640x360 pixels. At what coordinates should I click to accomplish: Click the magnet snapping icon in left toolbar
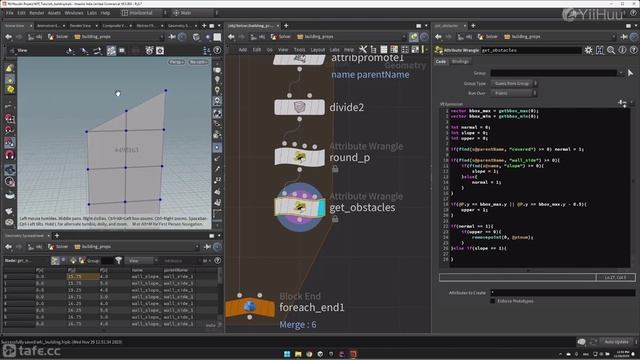[10, 155]
